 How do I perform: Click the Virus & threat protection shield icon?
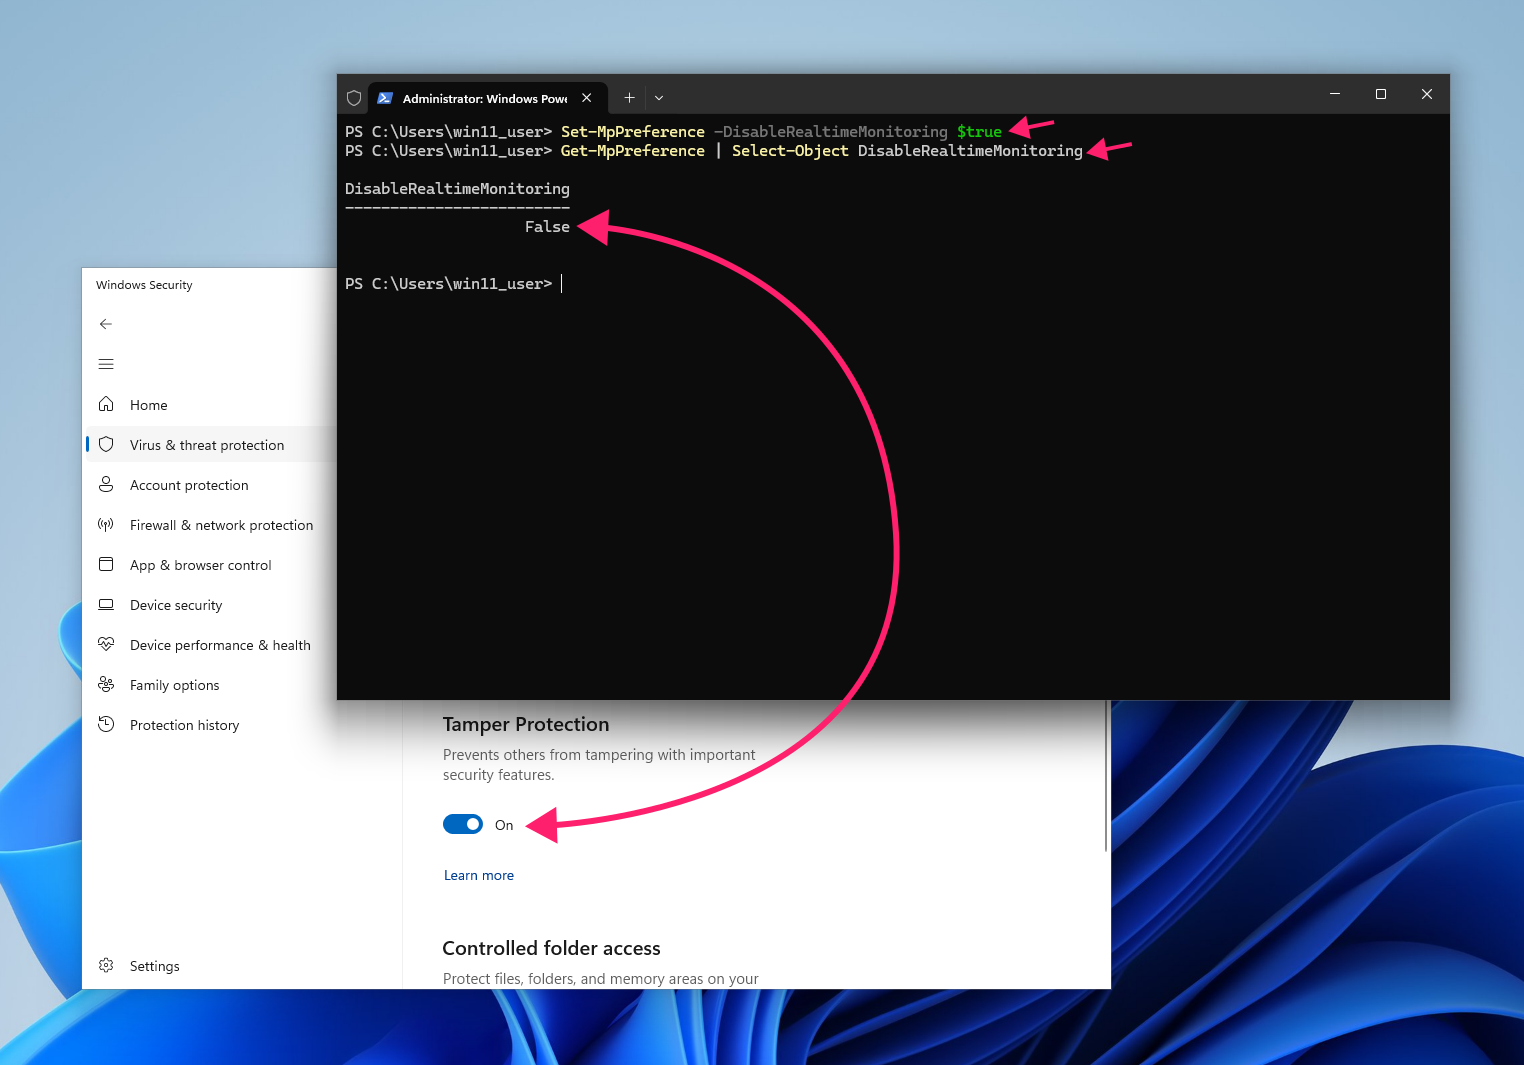pyautogui.click(x=106, y=444)
